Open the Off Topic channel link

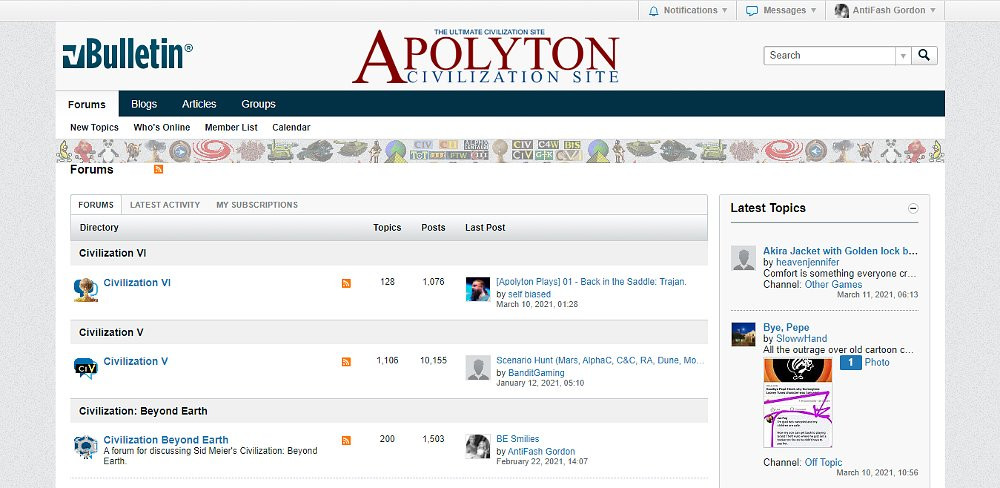pos(823,462)
